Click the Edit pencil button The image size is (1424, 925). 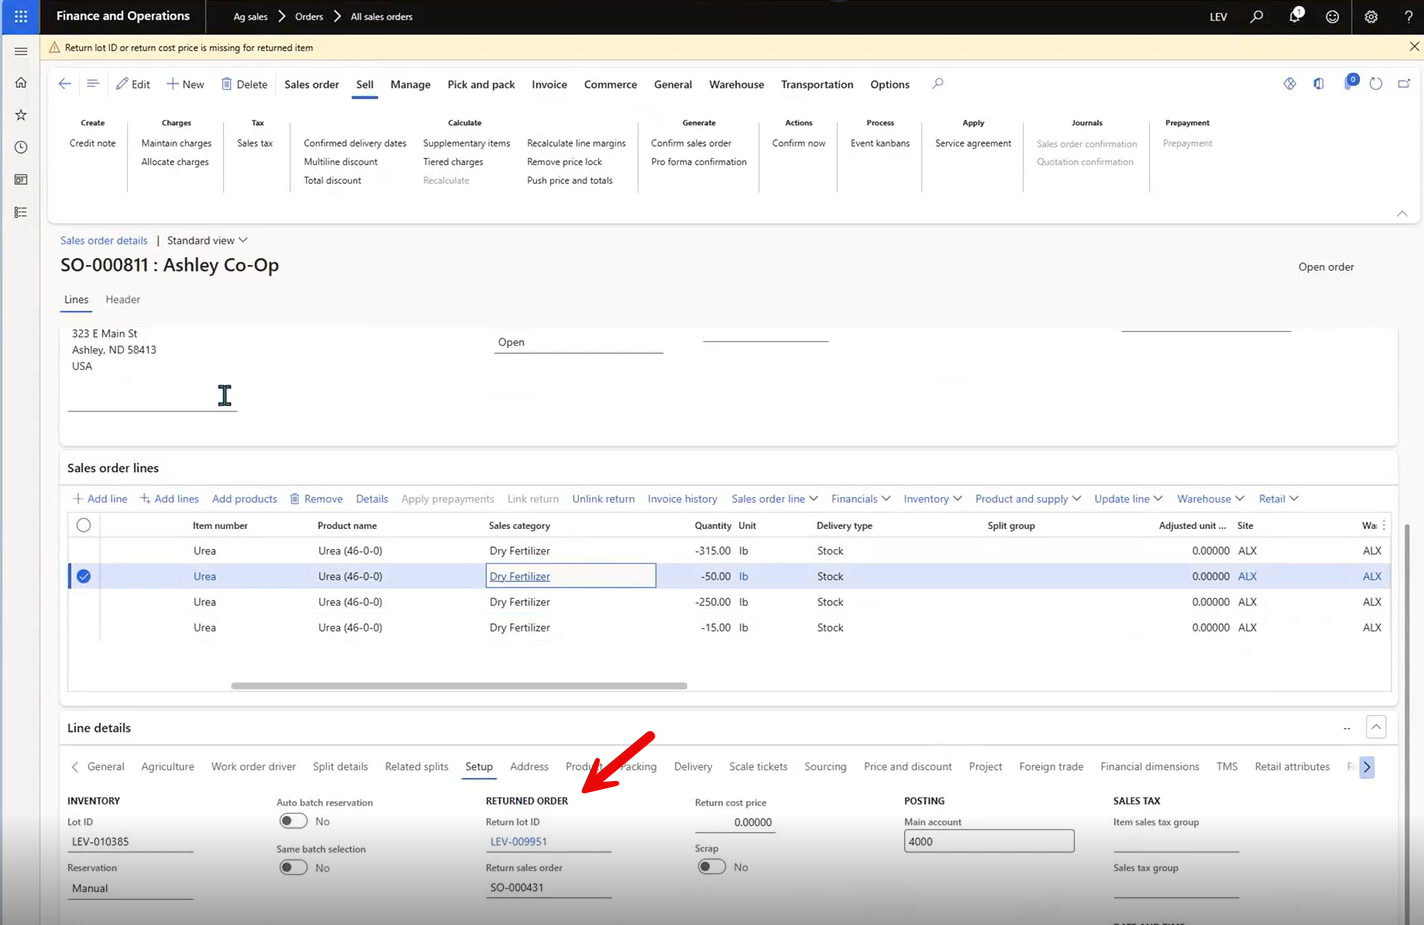tap(133, 84)
